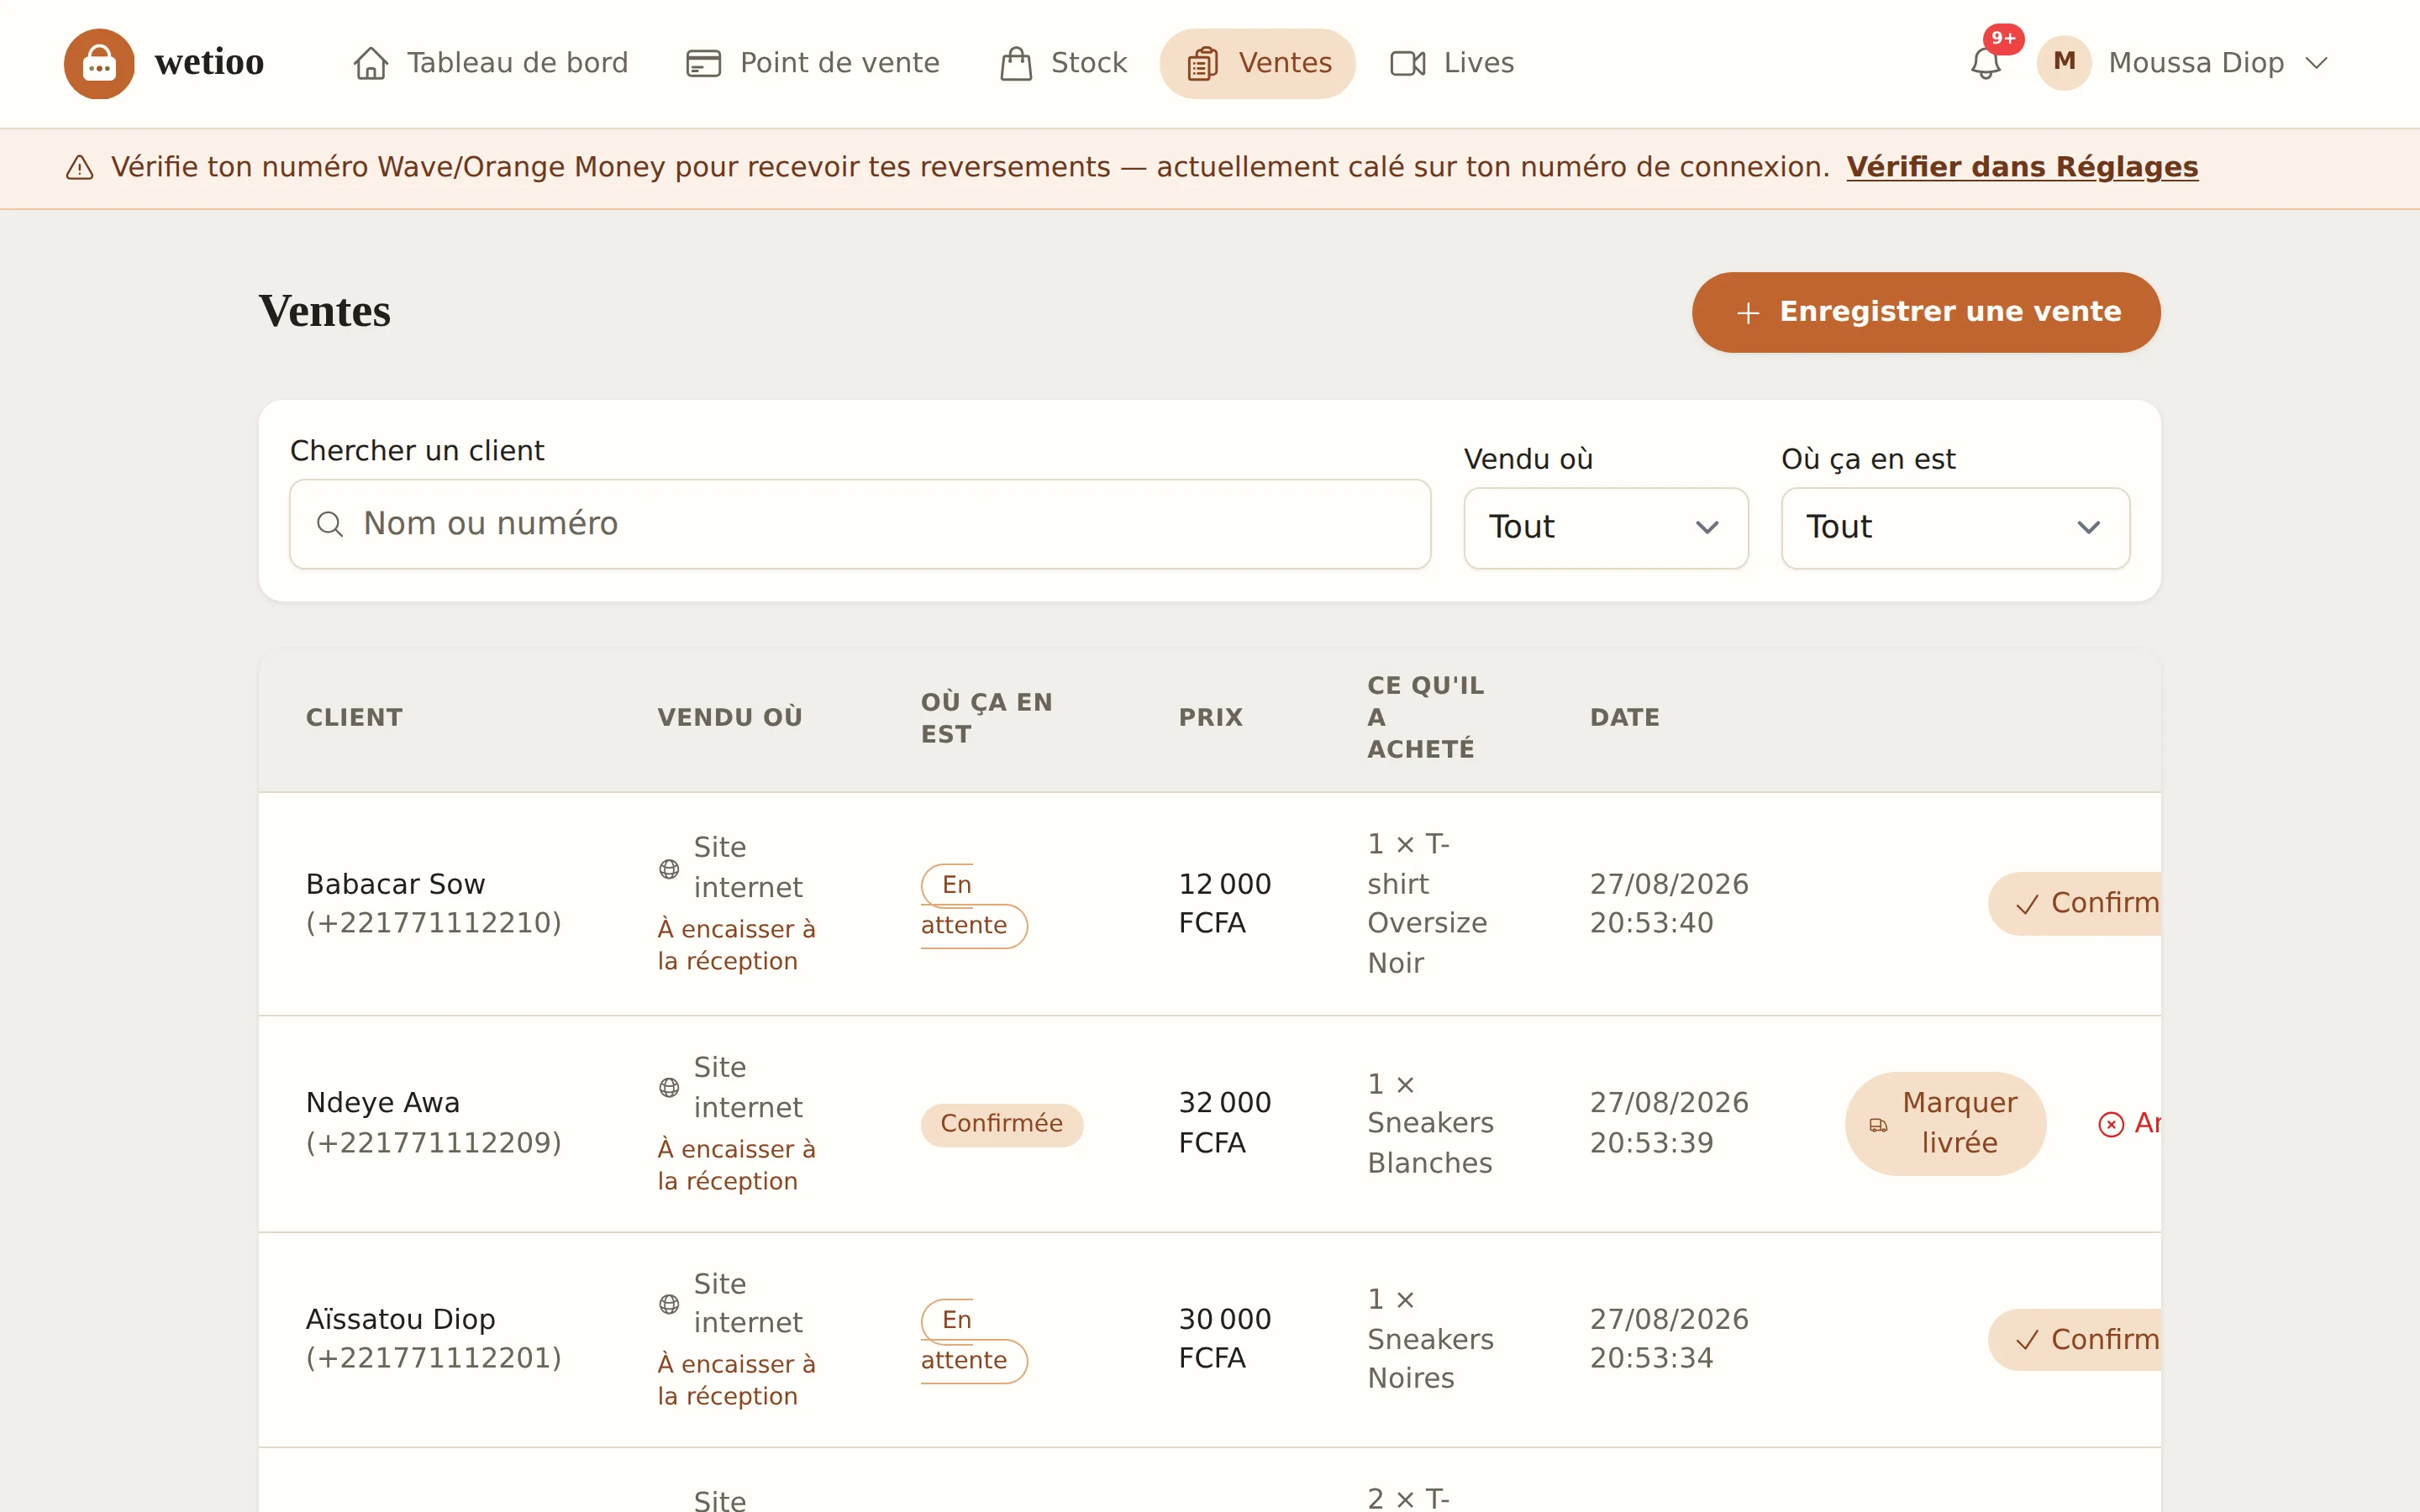This screenshot has width=2420, height=1512.
Task: Click the search magnifier icon
Action: (x=330, y=524)
